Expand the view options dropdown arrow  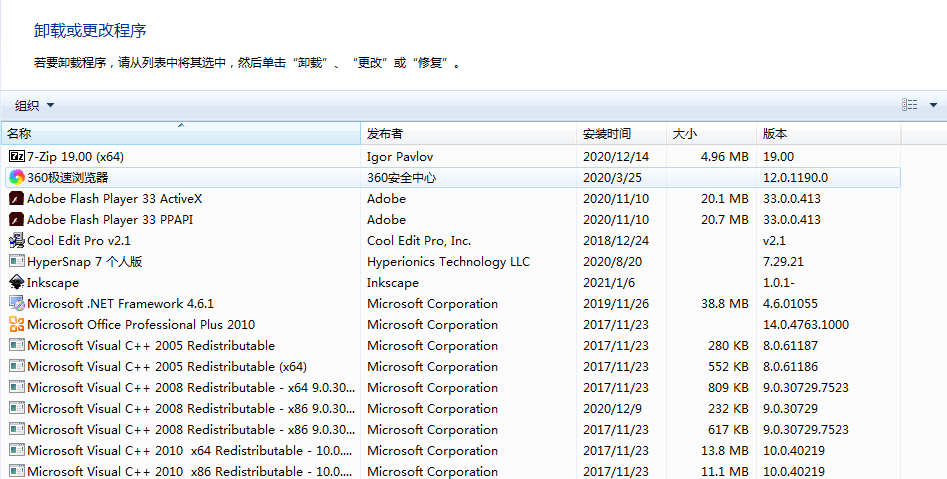point(933,105)
